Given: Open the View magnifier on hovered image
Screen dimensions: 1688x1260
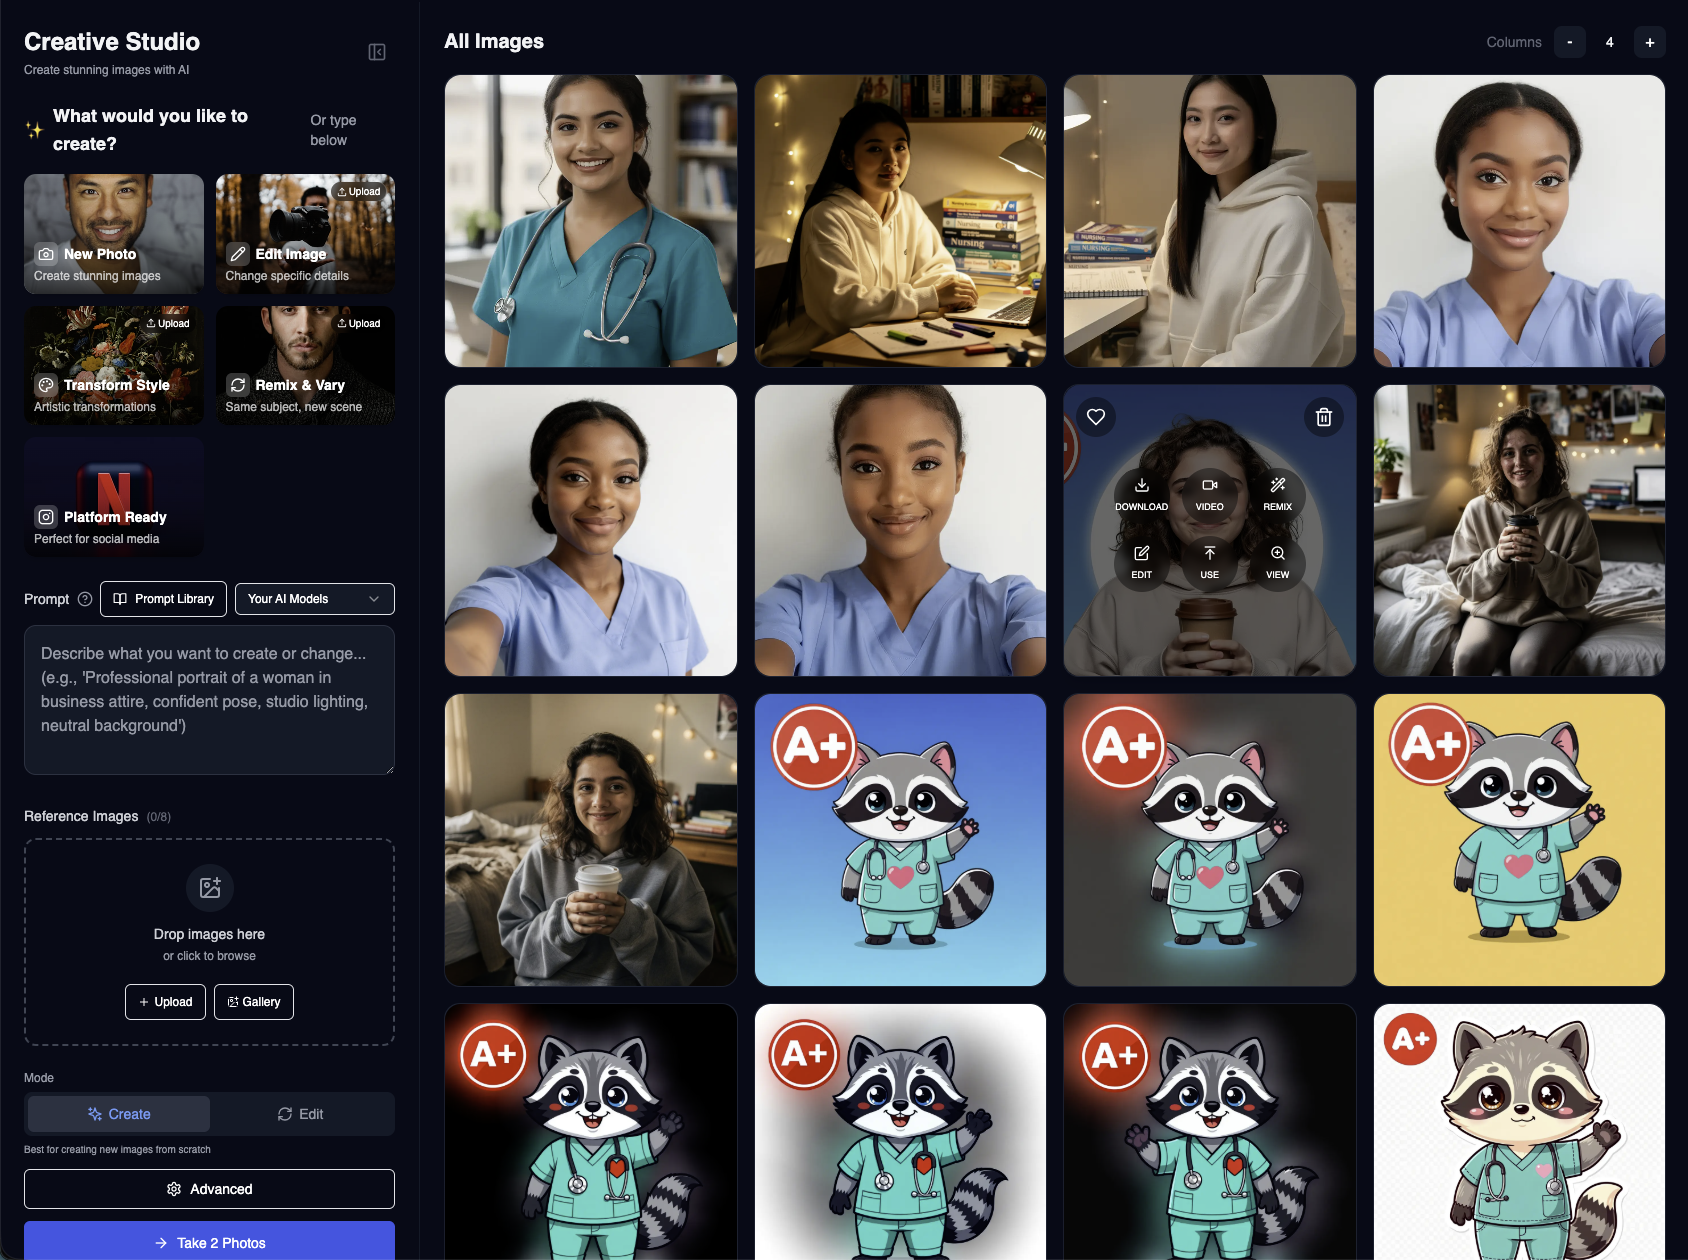Looking at the screenshot, I should pos(1277,561).
